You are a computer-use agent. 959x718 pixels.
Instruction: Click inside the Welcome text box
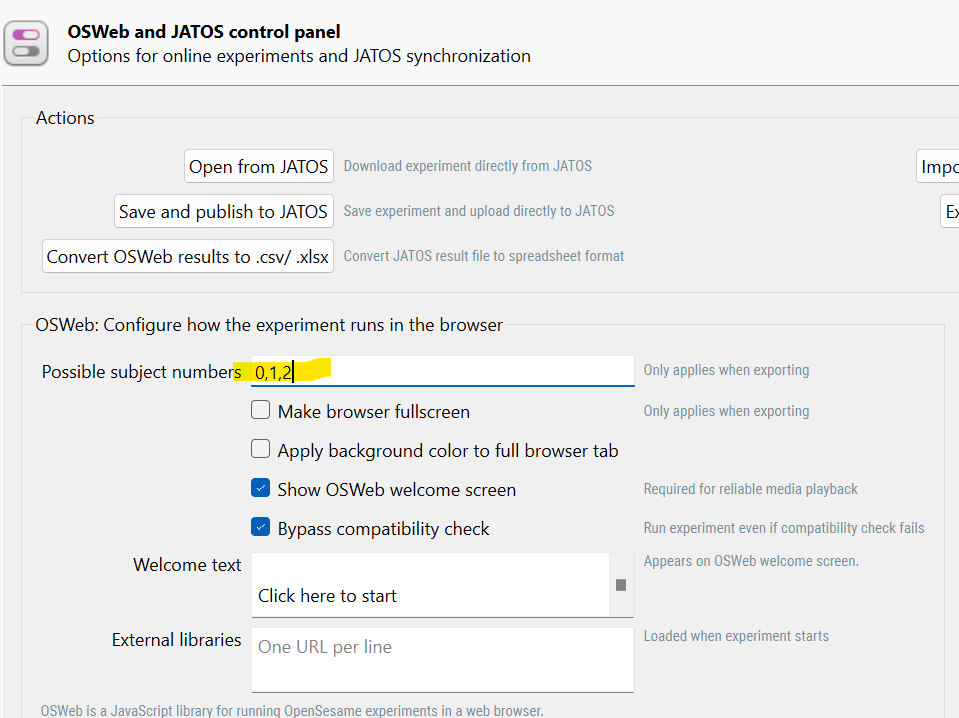pos(430,586)
